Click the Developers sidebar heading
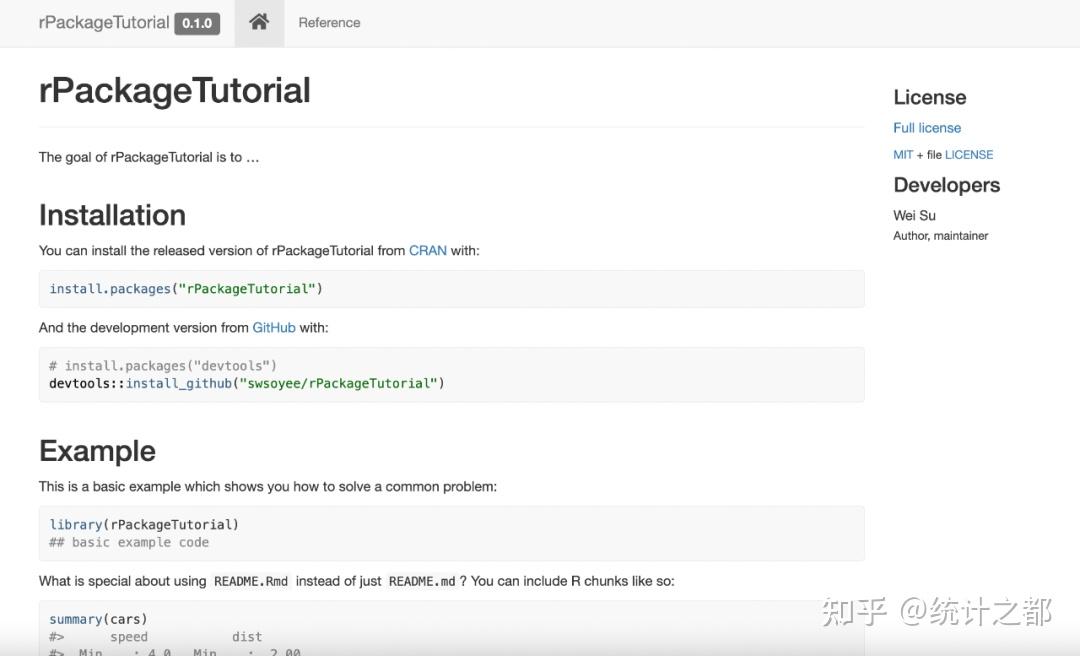Viewport: 1080px width, 656px height. (946, 185)
